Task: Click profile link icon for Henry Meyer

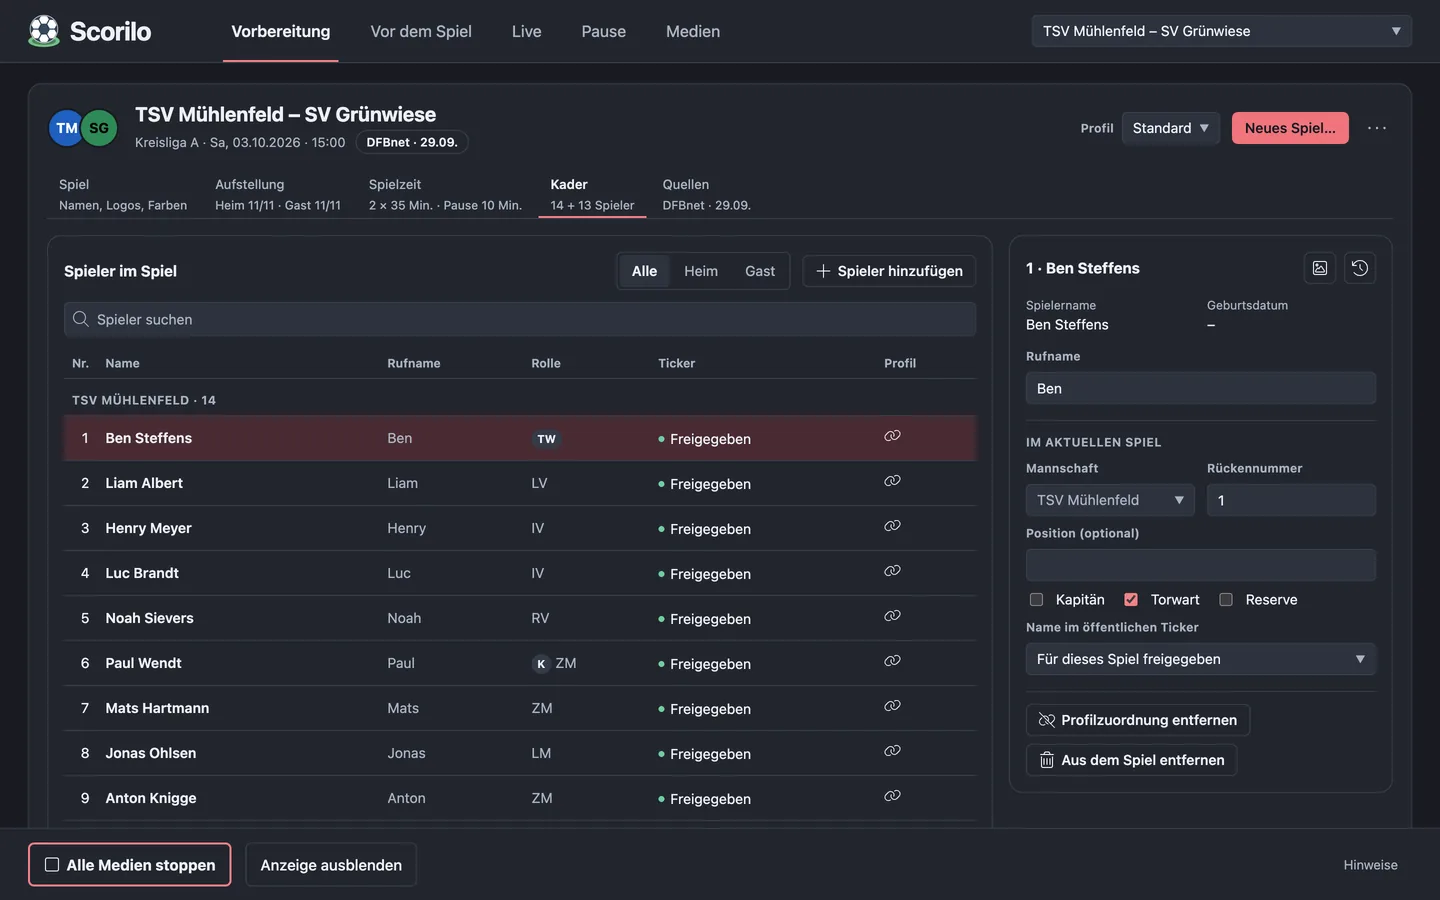Action: (x=892, y=526)
